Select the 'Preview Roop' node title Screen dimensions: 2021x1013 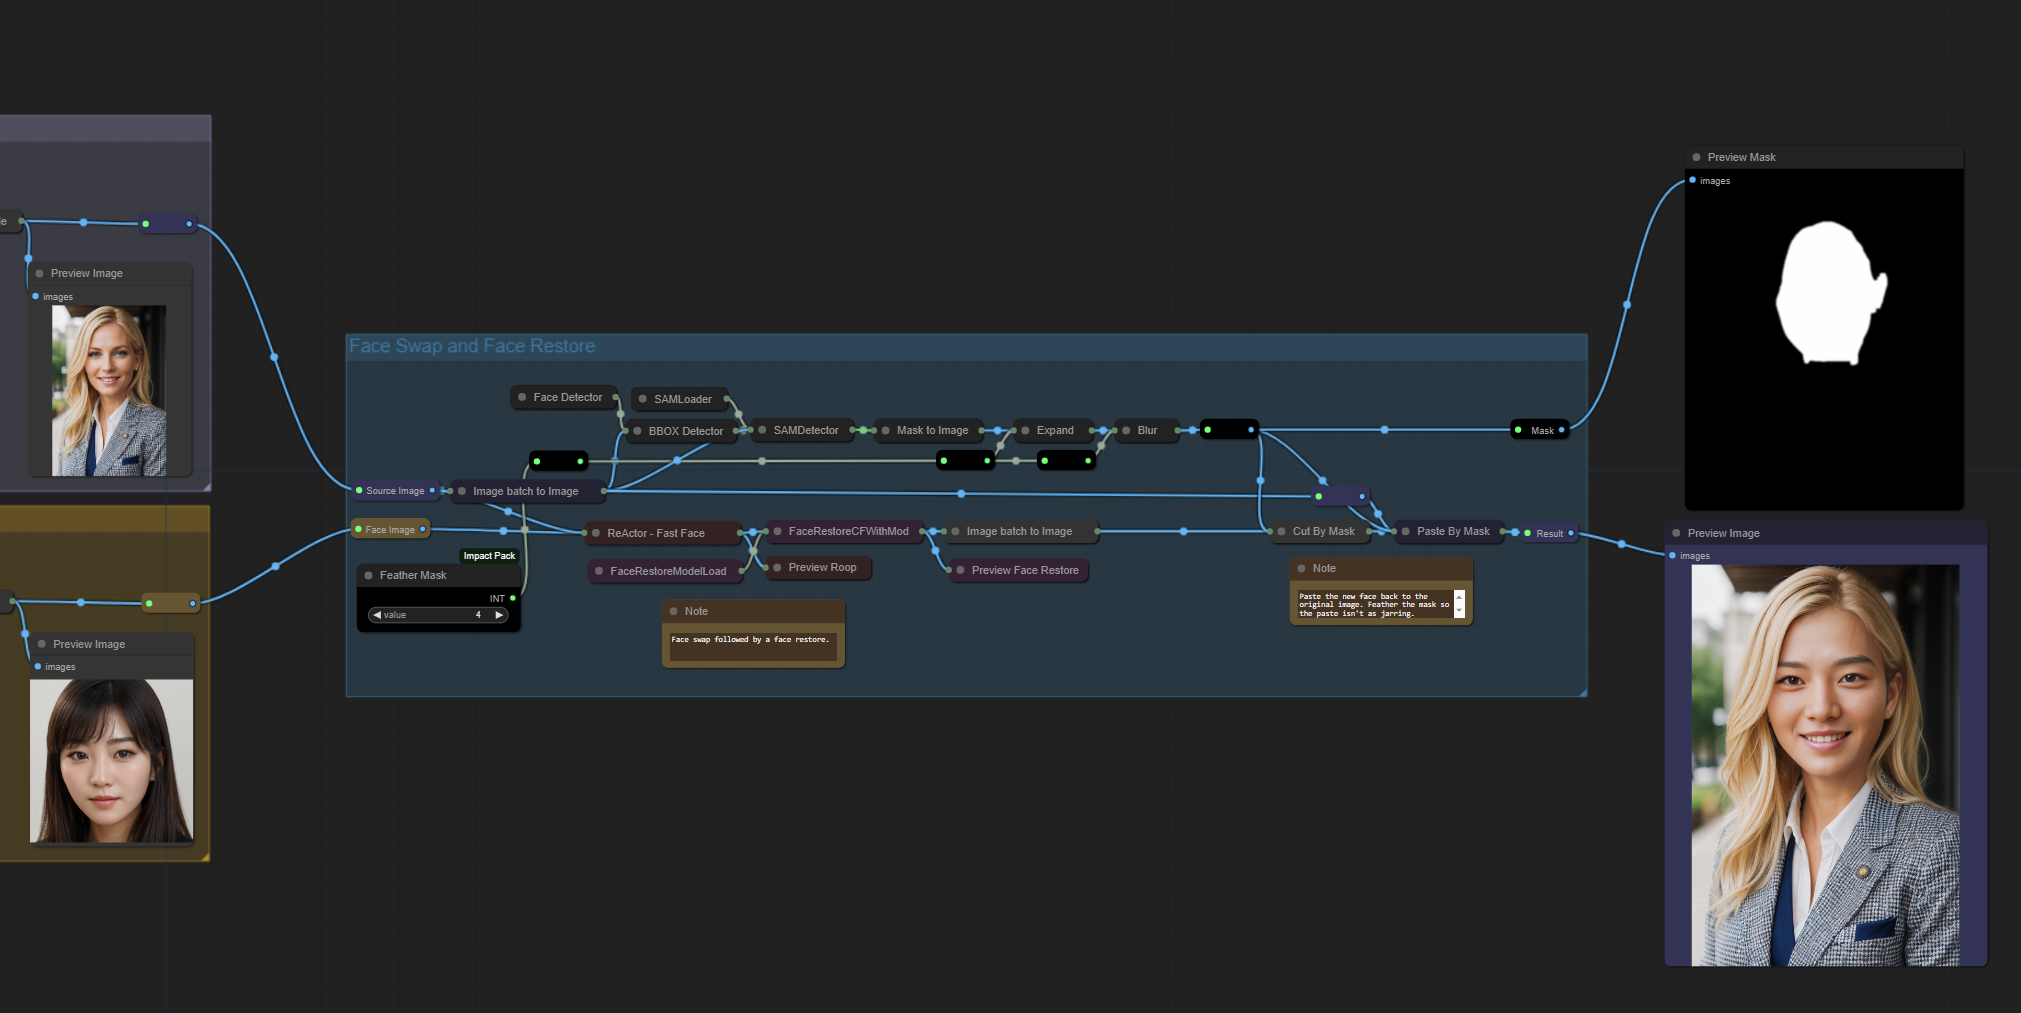pos(822,567)
